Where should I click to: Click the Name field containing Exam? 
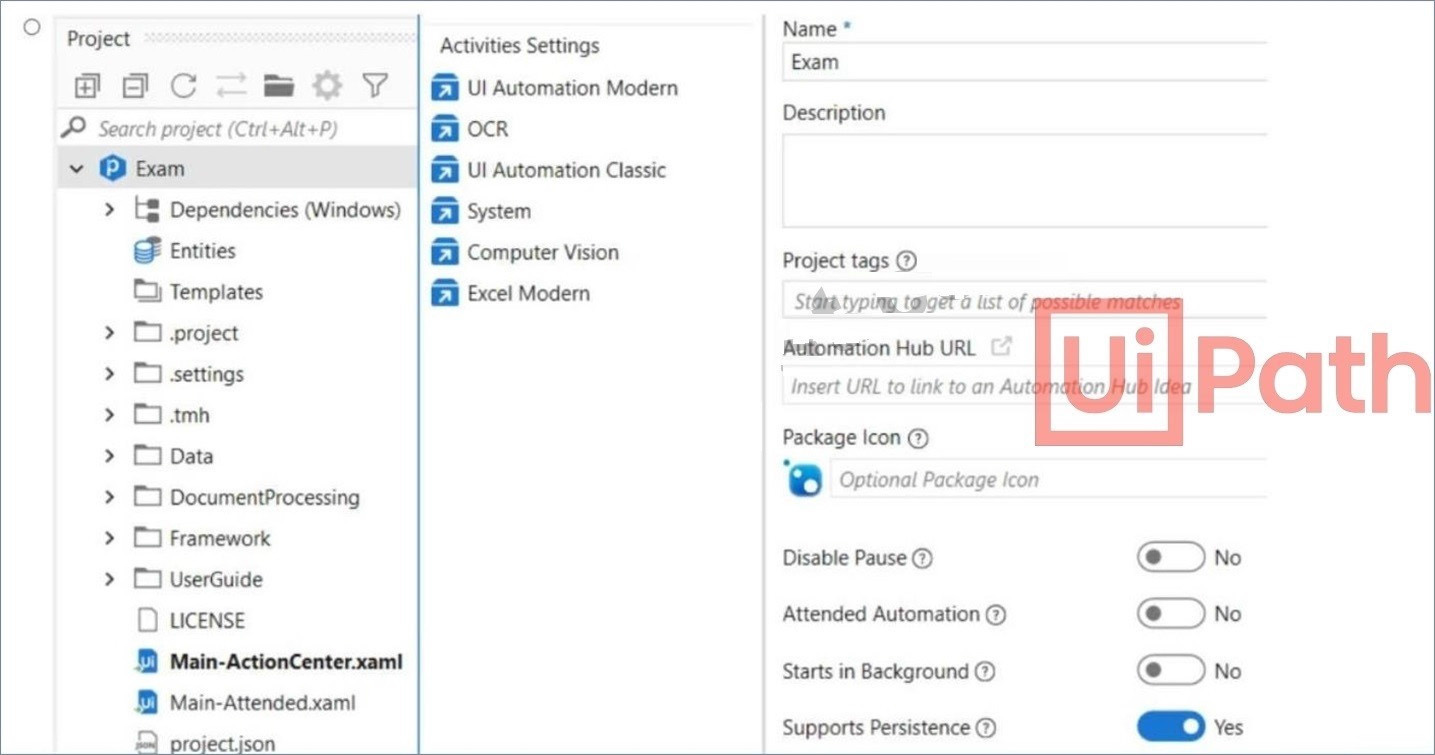point(1025,62)
